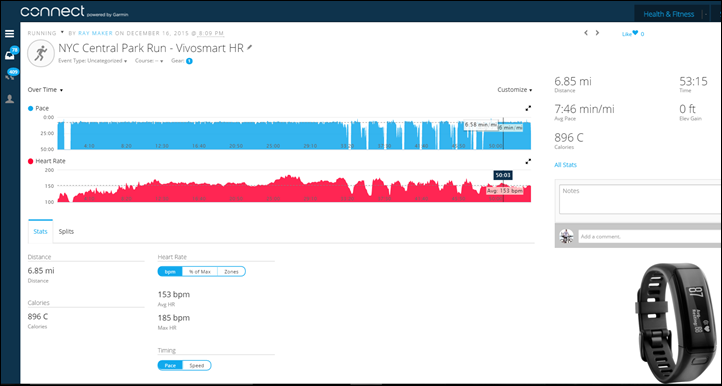Screen dimensions: 722x386
Task: Open the Health & Fitness header tab
Action: [669, 14]
